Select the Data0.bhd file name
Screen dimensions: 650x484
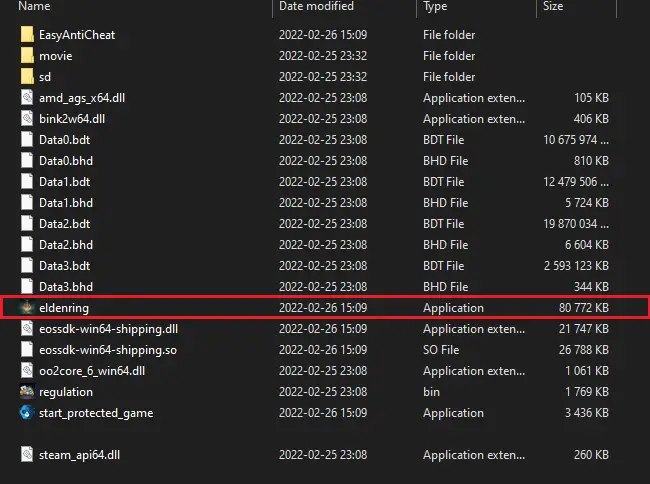66,161
